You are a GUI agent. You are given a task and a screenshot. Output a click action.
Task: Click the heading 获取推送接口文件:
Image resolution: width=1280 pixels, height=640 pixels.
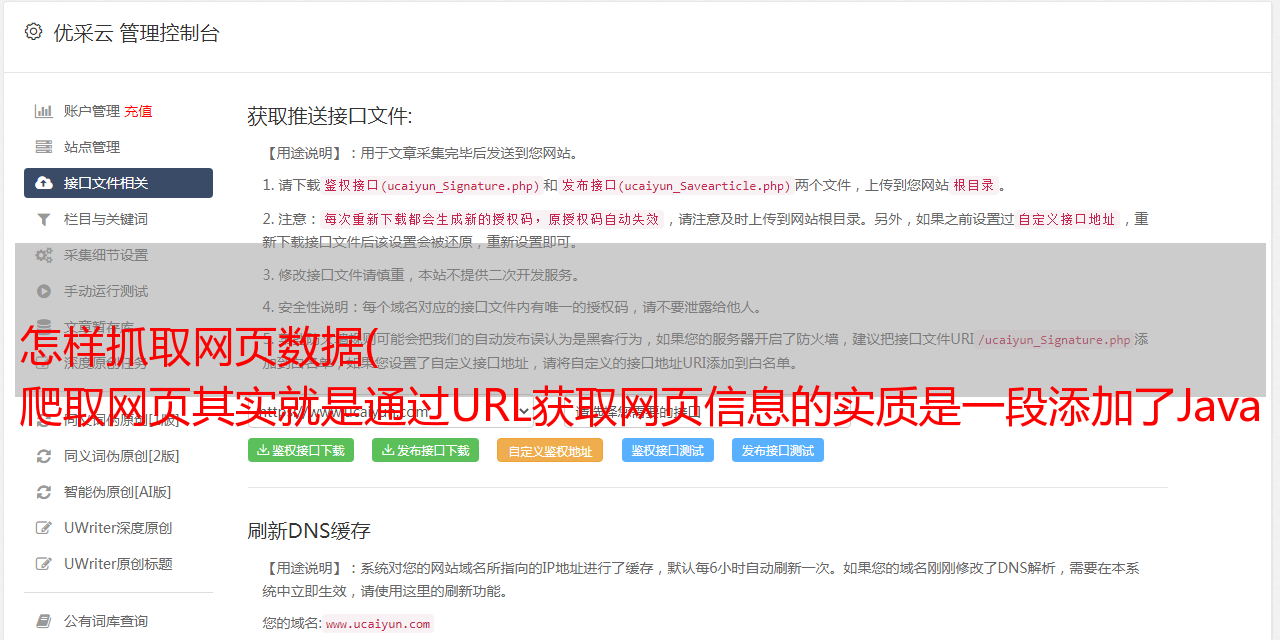pos(330,116)
